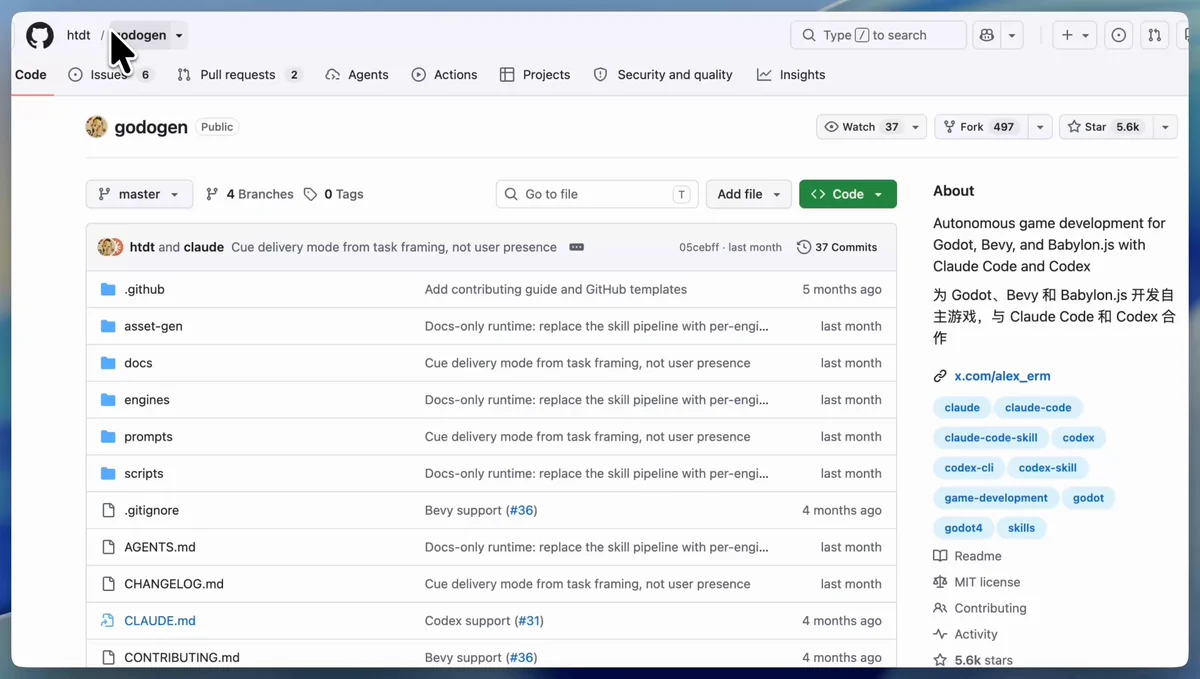This screenshot has width=1200, height=679.
Task: Select the codex-cli topic tag
Action: (969, 467)
